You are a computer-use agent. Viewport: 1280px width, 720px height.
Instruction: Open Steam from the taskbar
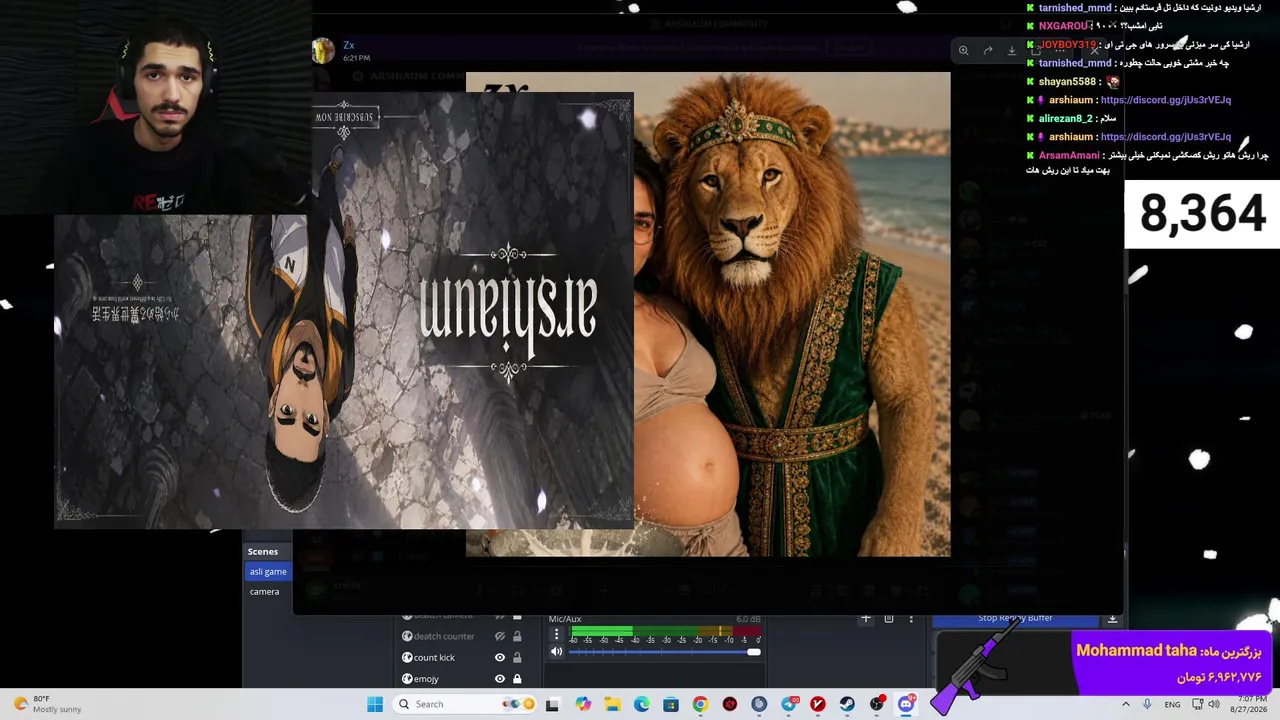pos(847,704)
